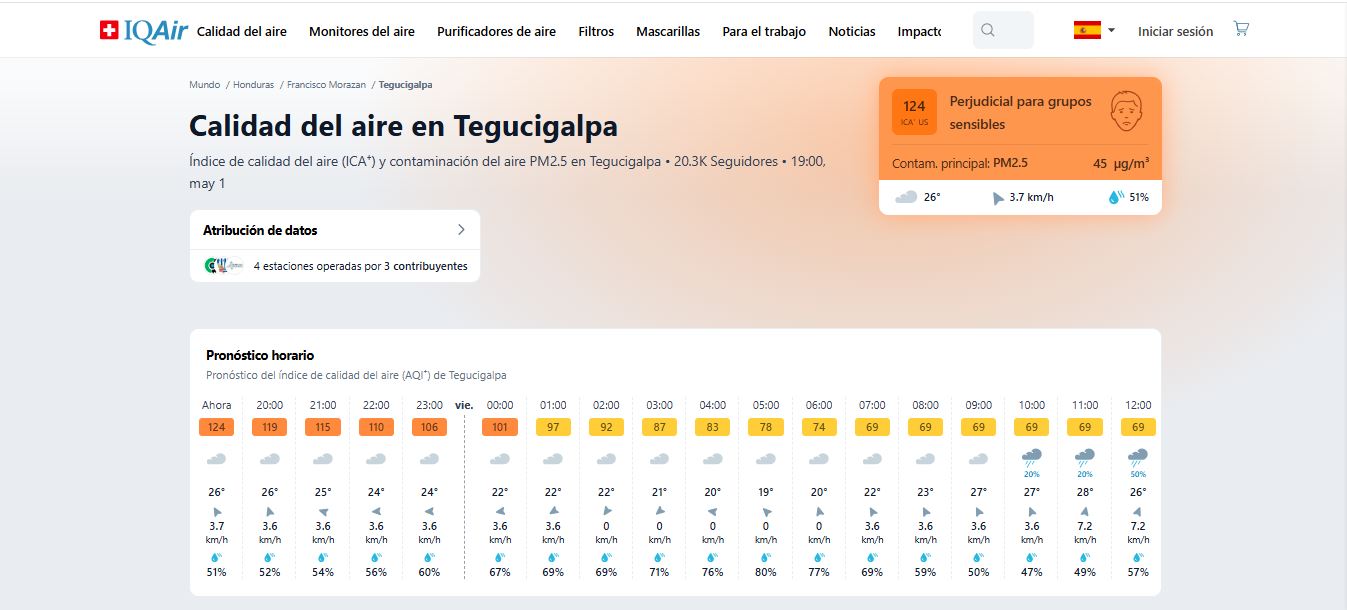Click humidity droplet at 04:00 column
Screen dimensions: 1347x610
tap(713, 557)
